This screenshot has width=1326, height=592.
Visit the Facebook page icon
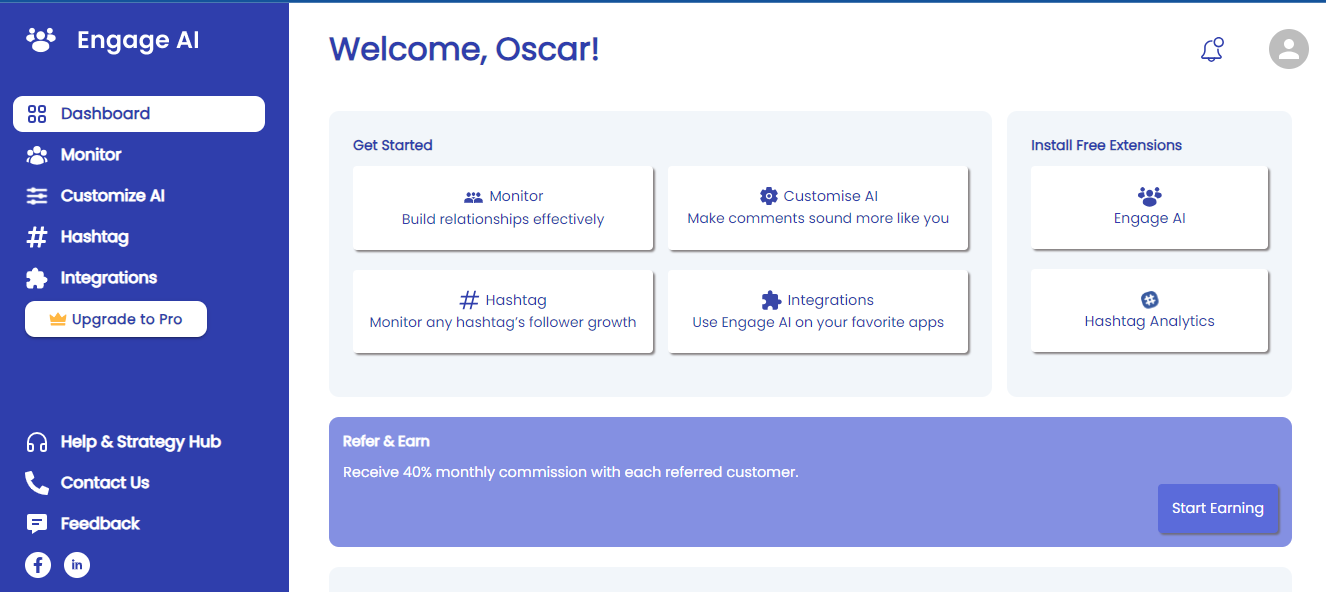38,565
